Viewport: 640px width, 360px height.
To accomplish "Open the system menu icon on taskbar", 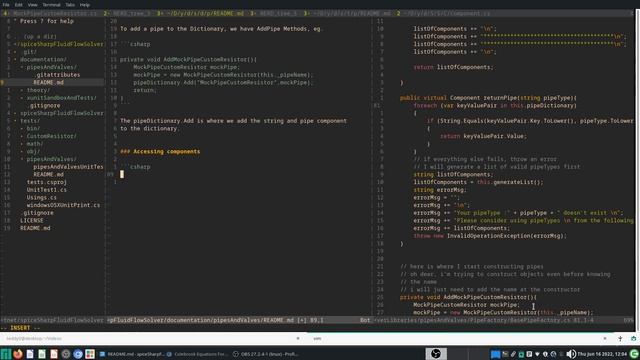I will [x=6, y=354].
